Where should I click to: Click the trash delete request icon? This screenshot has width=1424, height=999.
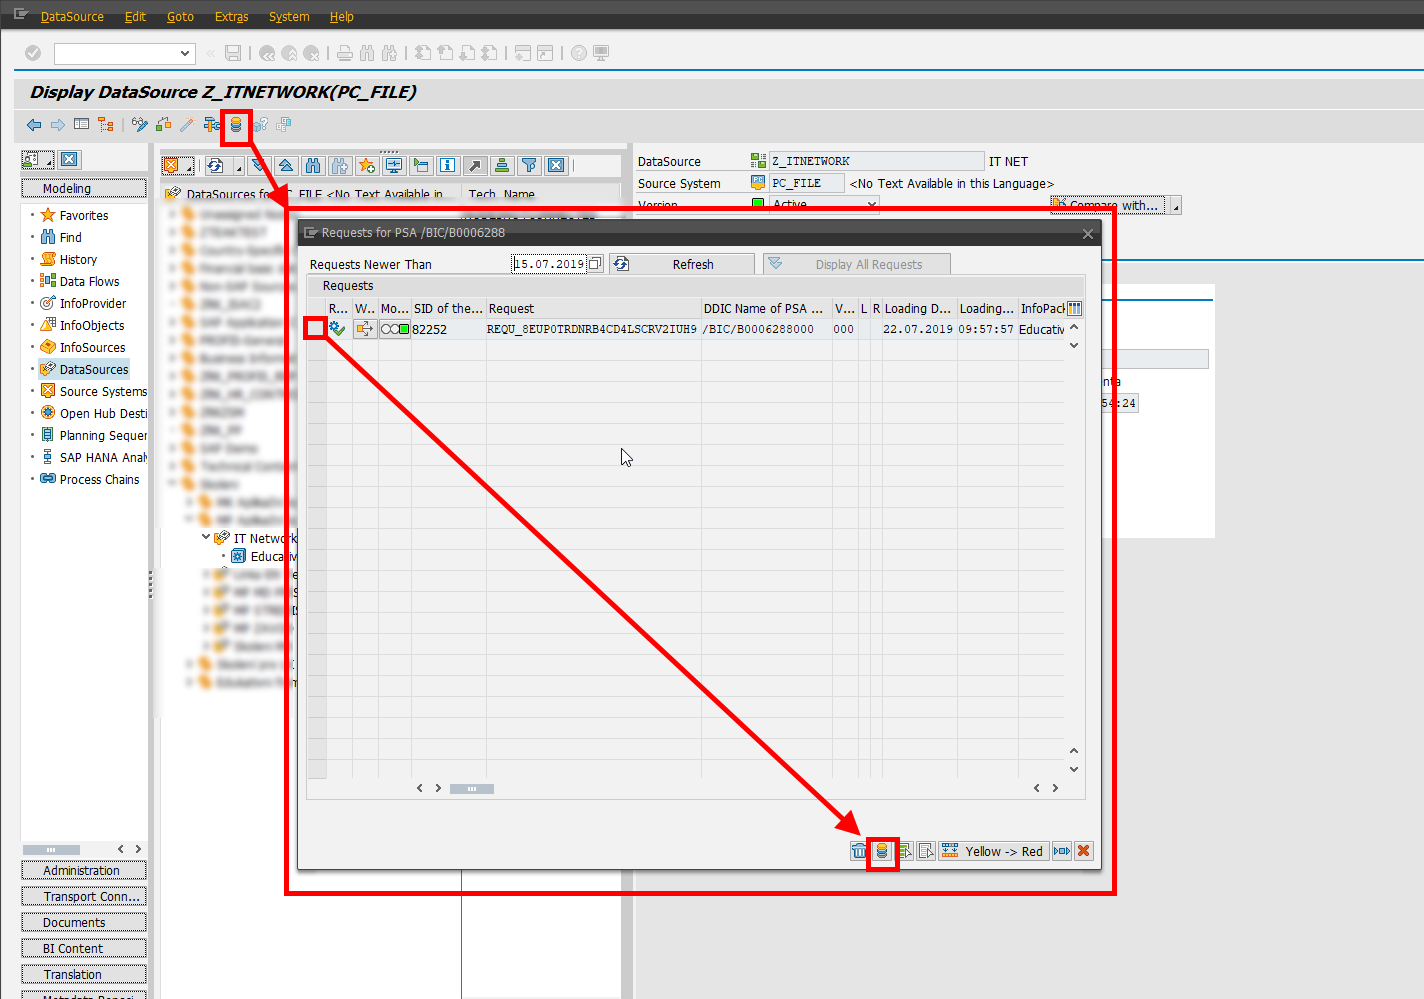click(859, 851)
